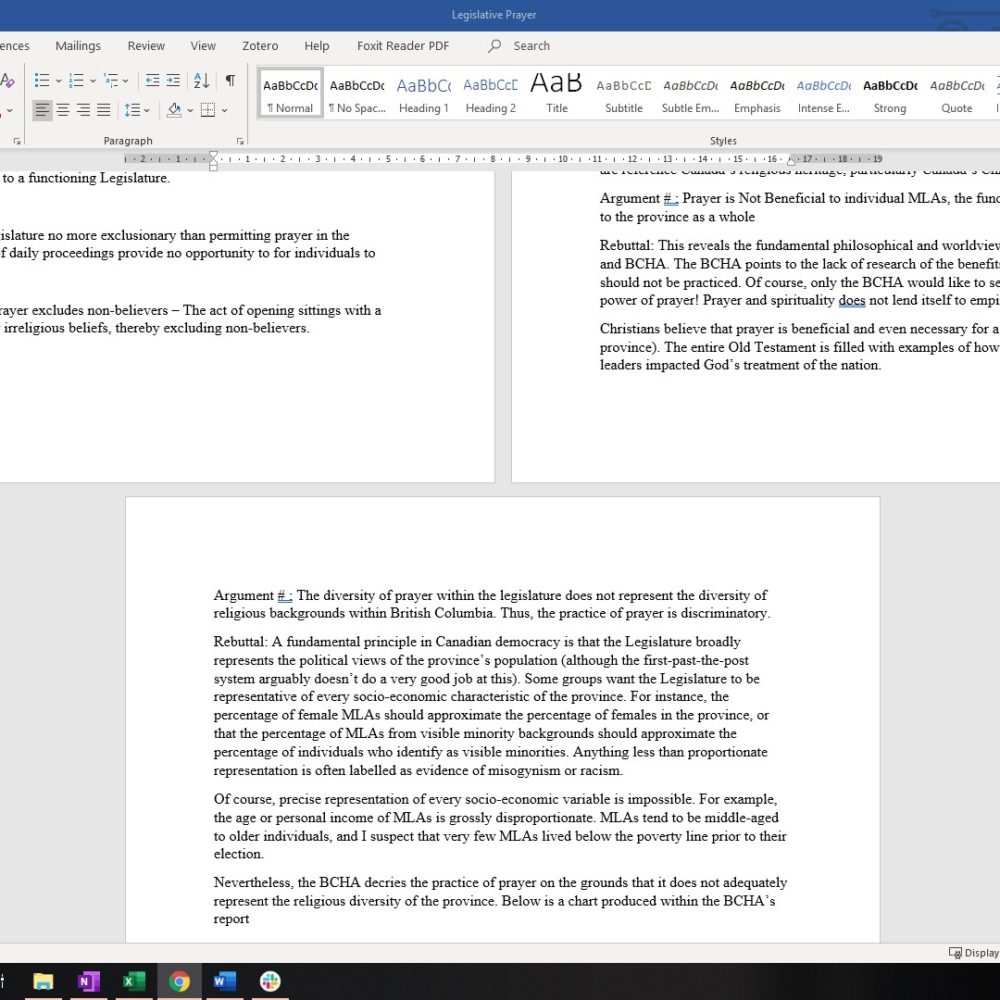Increase the paragraph indent
1000x1000 pixels.
173,80
